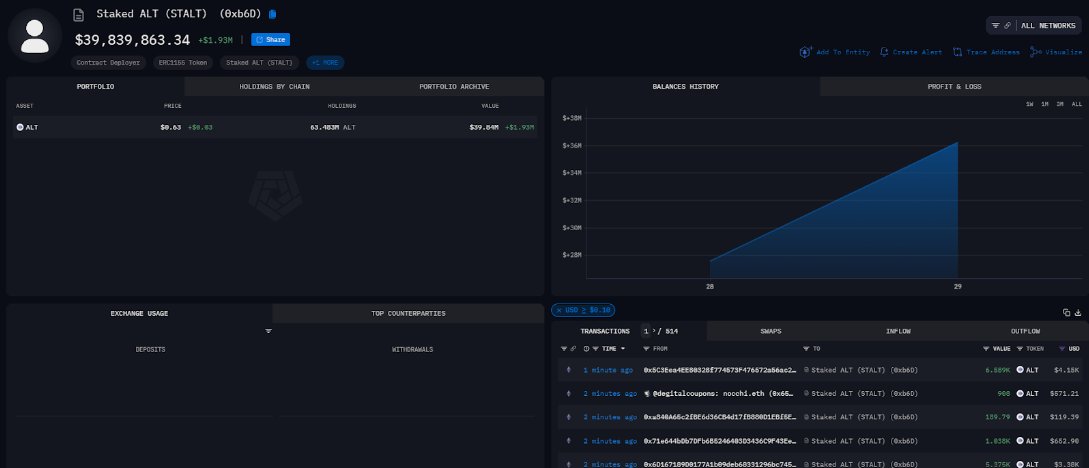Click Ethereum icon in the $4.15K row
The width and height of the screenshot is (1089, 468).
pyautogui.click(x=570, y=370)
